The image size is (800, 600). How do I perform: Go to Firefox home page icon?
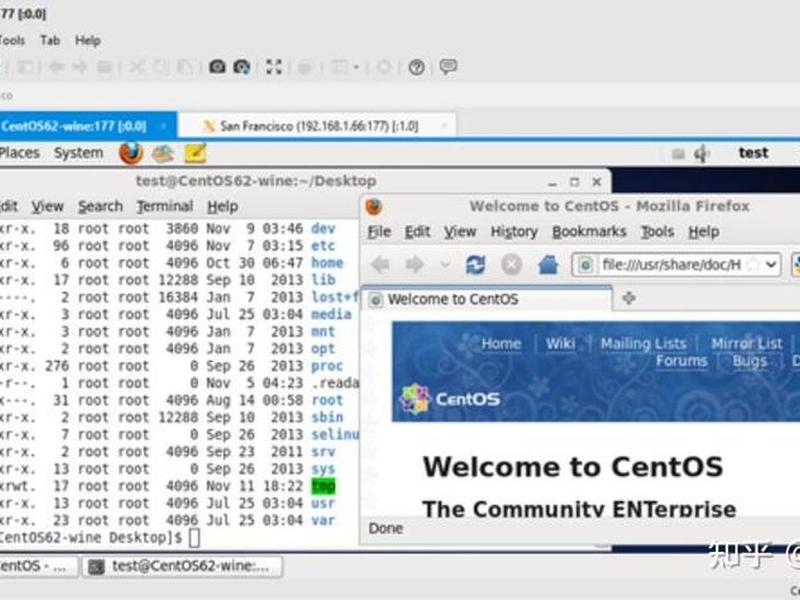(548, 265)
